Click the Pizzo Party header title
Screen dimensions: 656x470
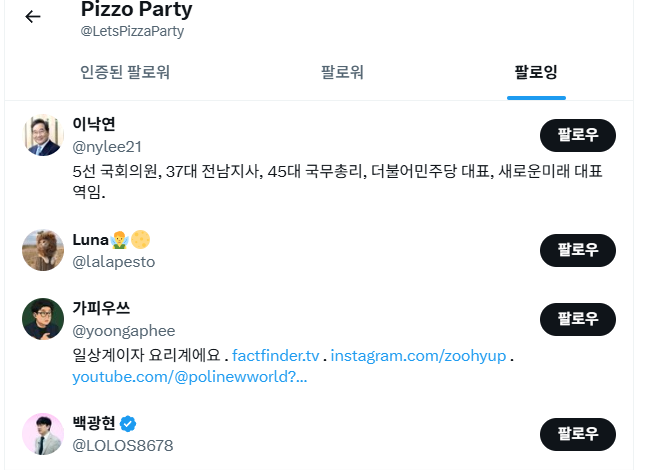coord(136,10)
